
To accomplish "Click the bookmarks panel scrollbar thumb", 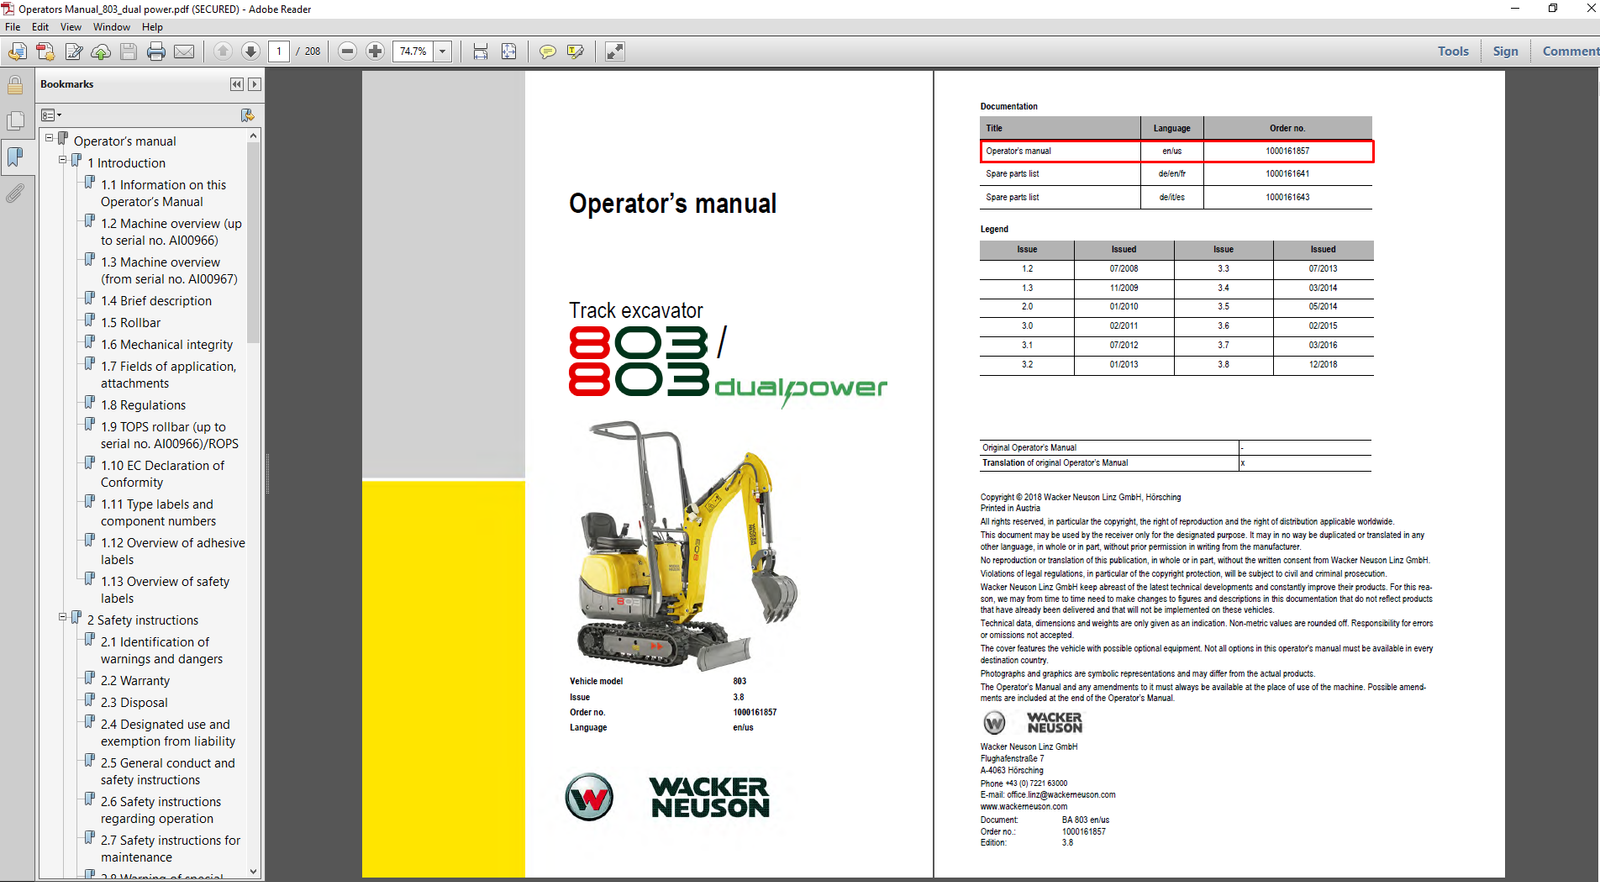I will tap(253, 243).
